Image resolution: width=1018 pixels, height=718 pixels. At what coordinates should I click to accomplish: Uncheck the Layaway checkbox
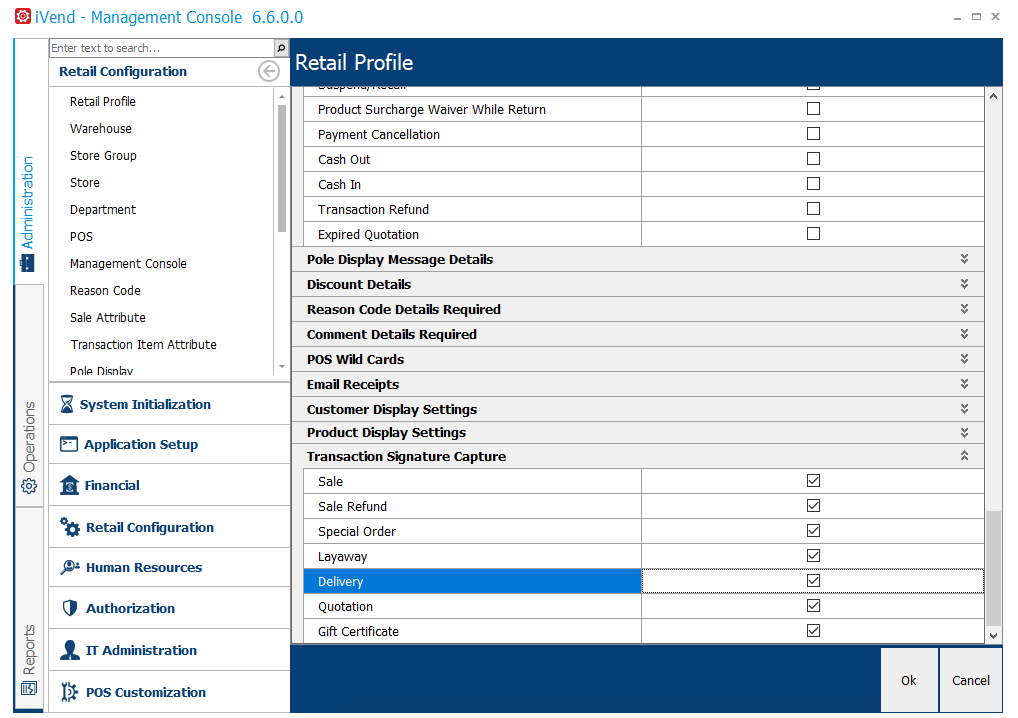(x=813, y=556)
